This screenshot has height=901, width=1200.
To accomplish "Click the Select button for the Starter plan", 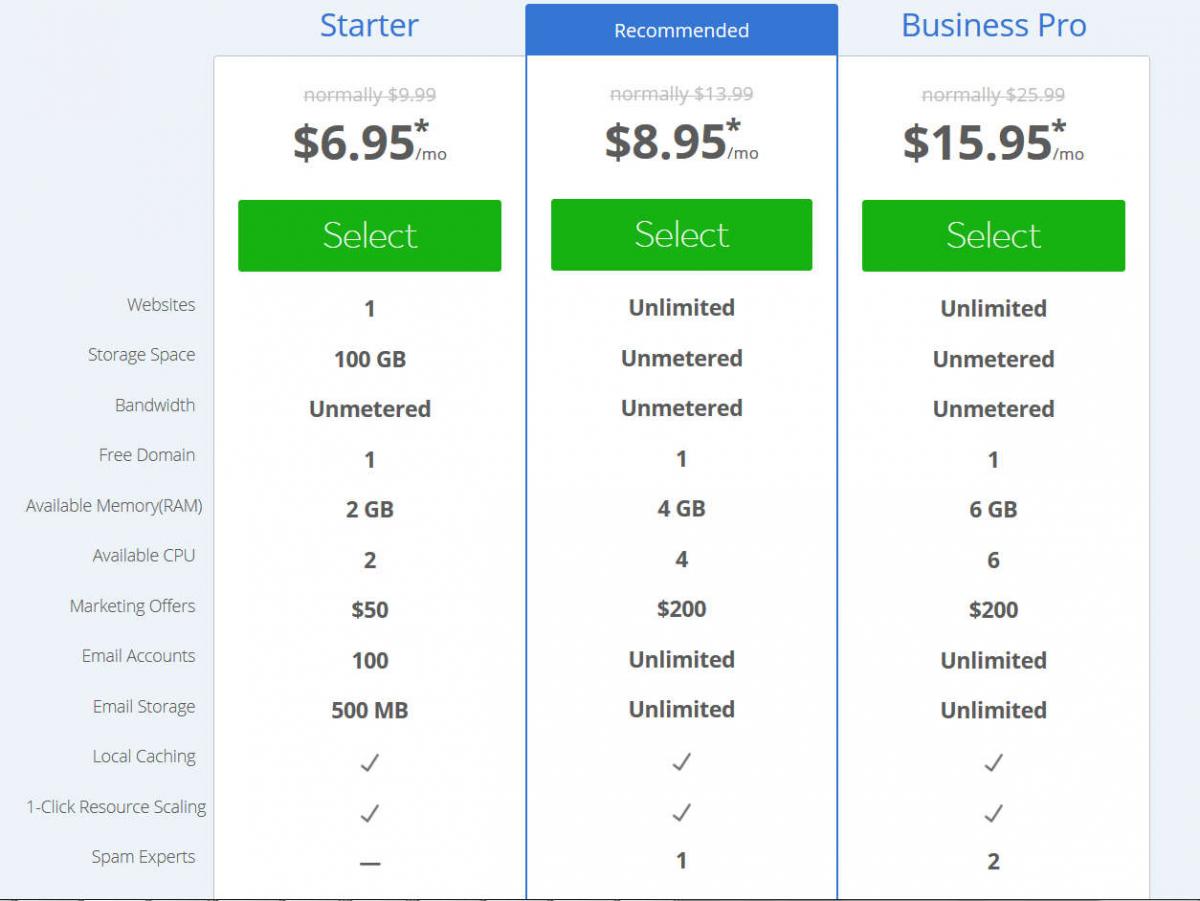I will 369,235.
